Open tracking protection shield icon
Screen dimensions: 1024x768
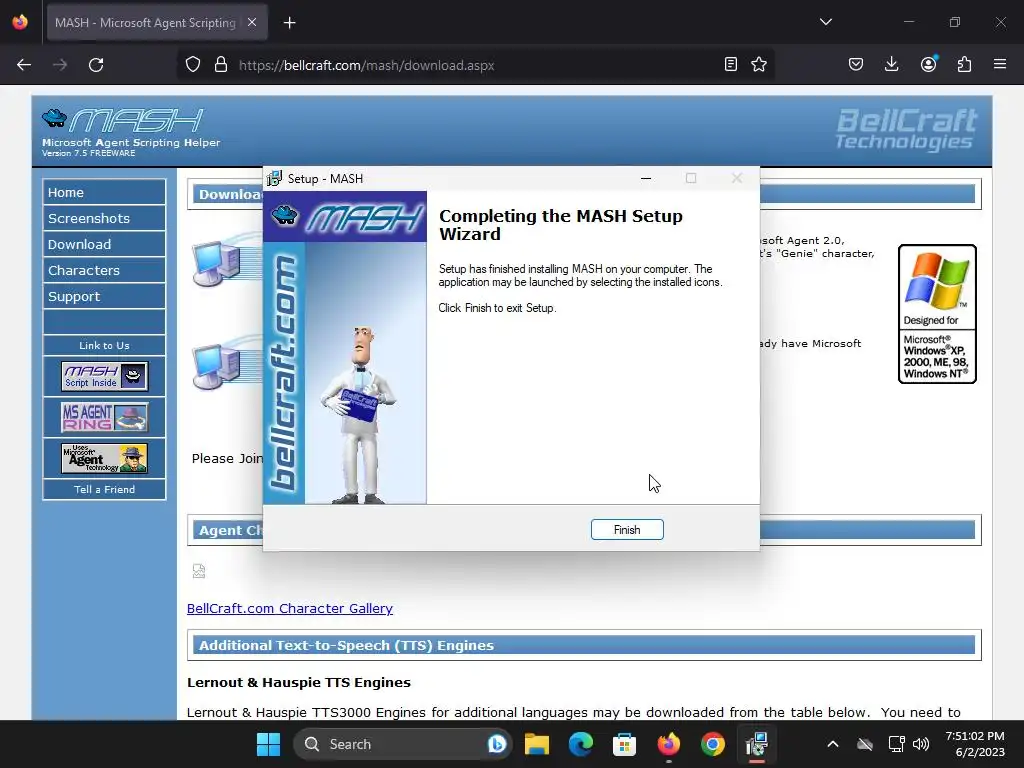[193, 65]
